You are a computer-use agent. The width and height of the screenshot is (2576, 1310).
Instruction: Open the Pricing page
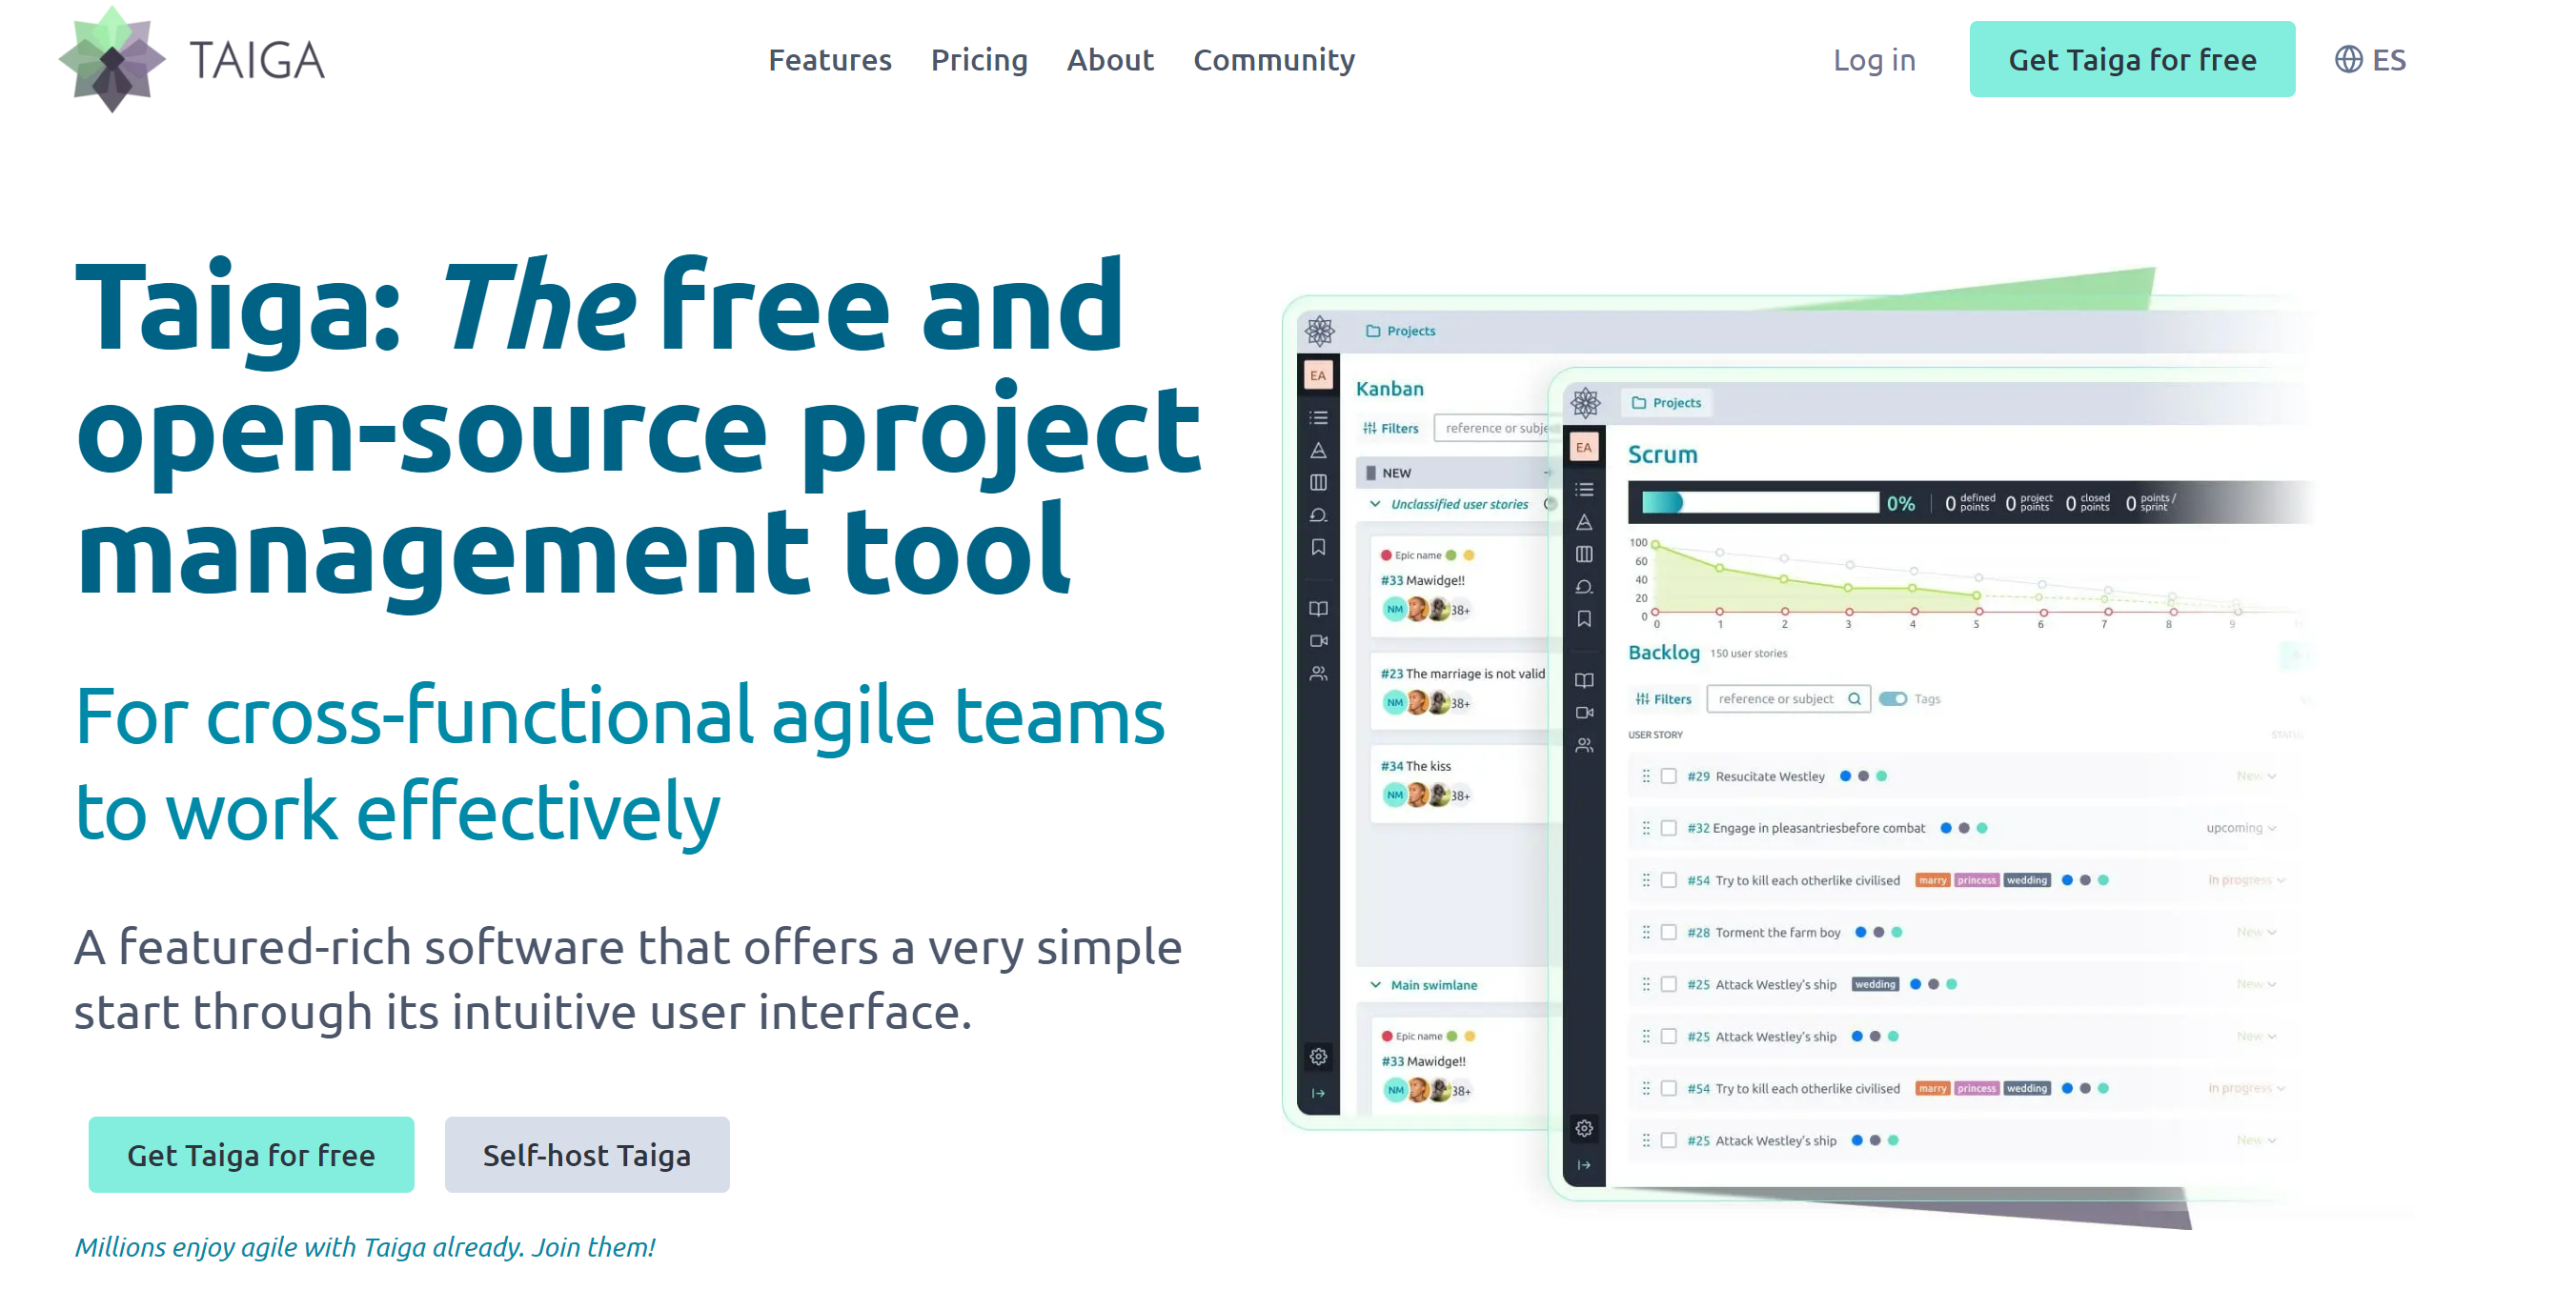click(x=979, y=60)
